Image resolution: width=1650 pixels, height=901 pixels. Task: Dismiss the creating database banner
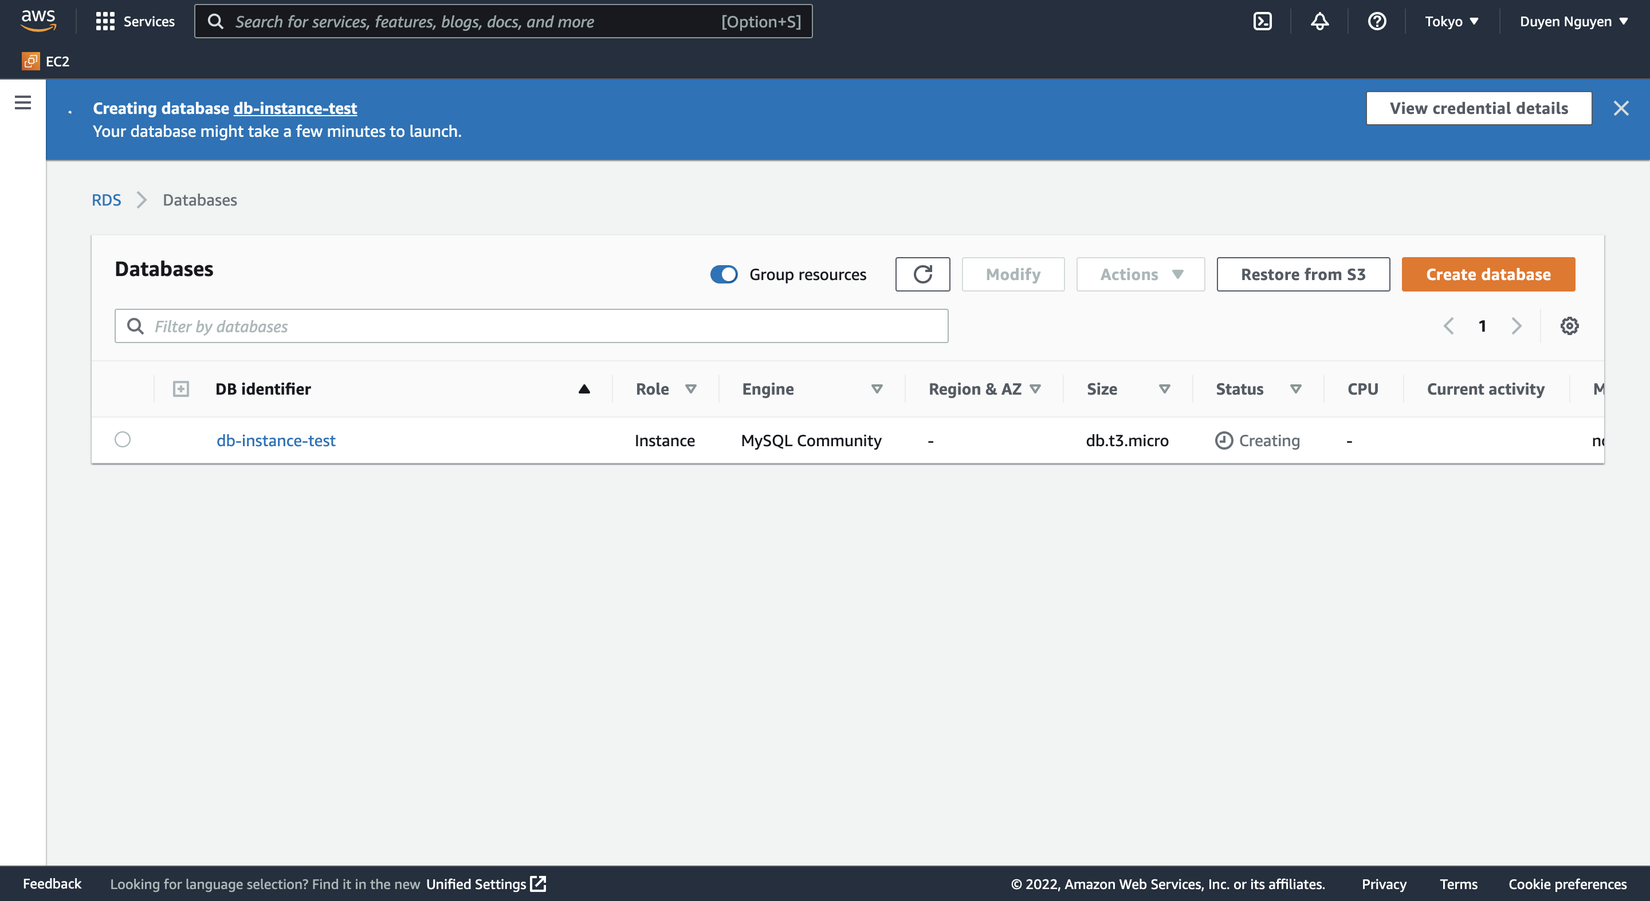click(x=1621, y=108)
